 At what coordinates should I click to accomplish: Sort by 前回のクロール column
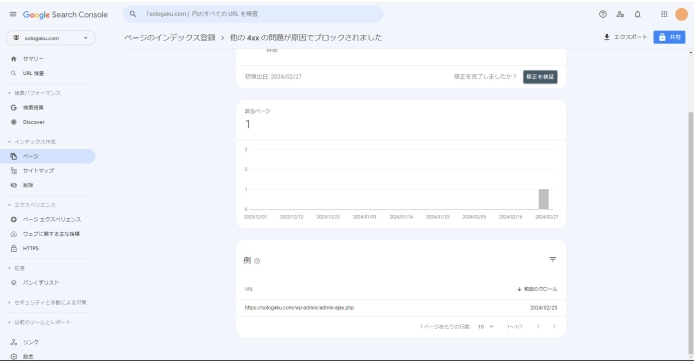(x=537, y=289)
